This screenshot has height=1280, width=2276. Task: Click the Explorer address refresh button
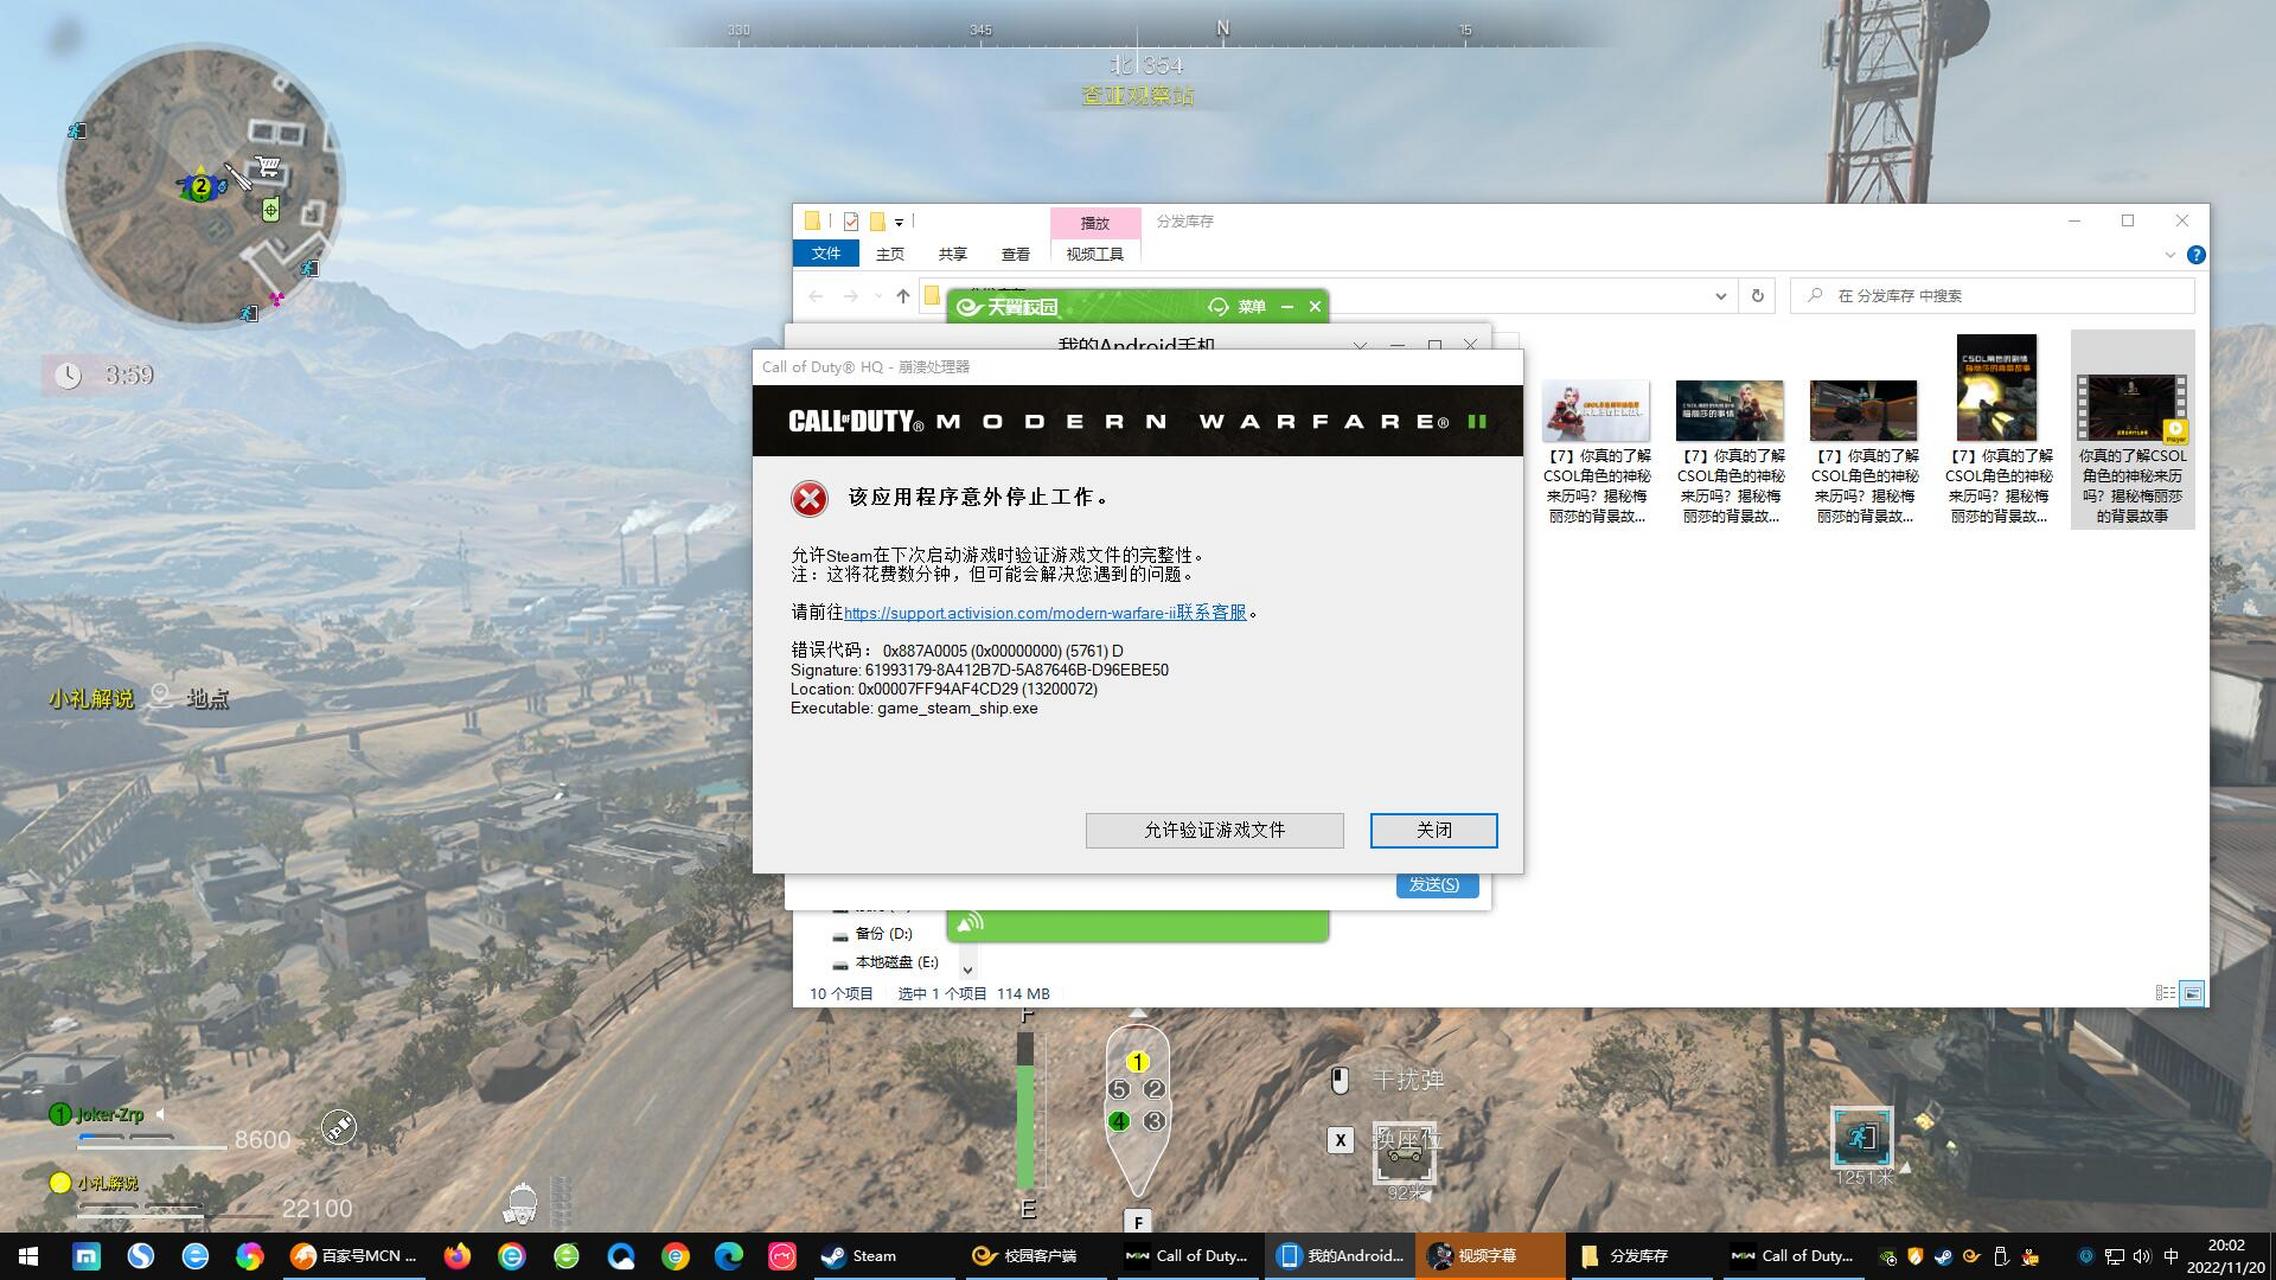pyautogui.click(x=1757, y=296)
